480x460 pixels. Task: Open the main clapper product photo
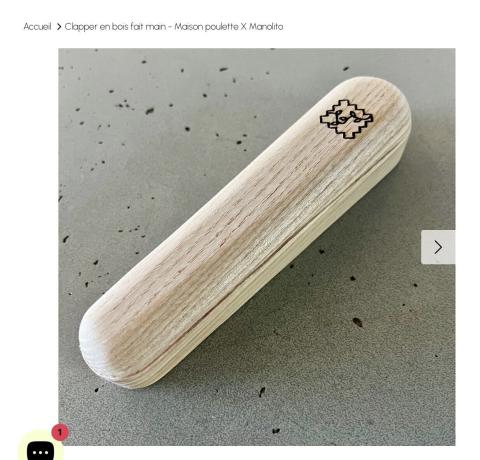[x=257, y=247]
